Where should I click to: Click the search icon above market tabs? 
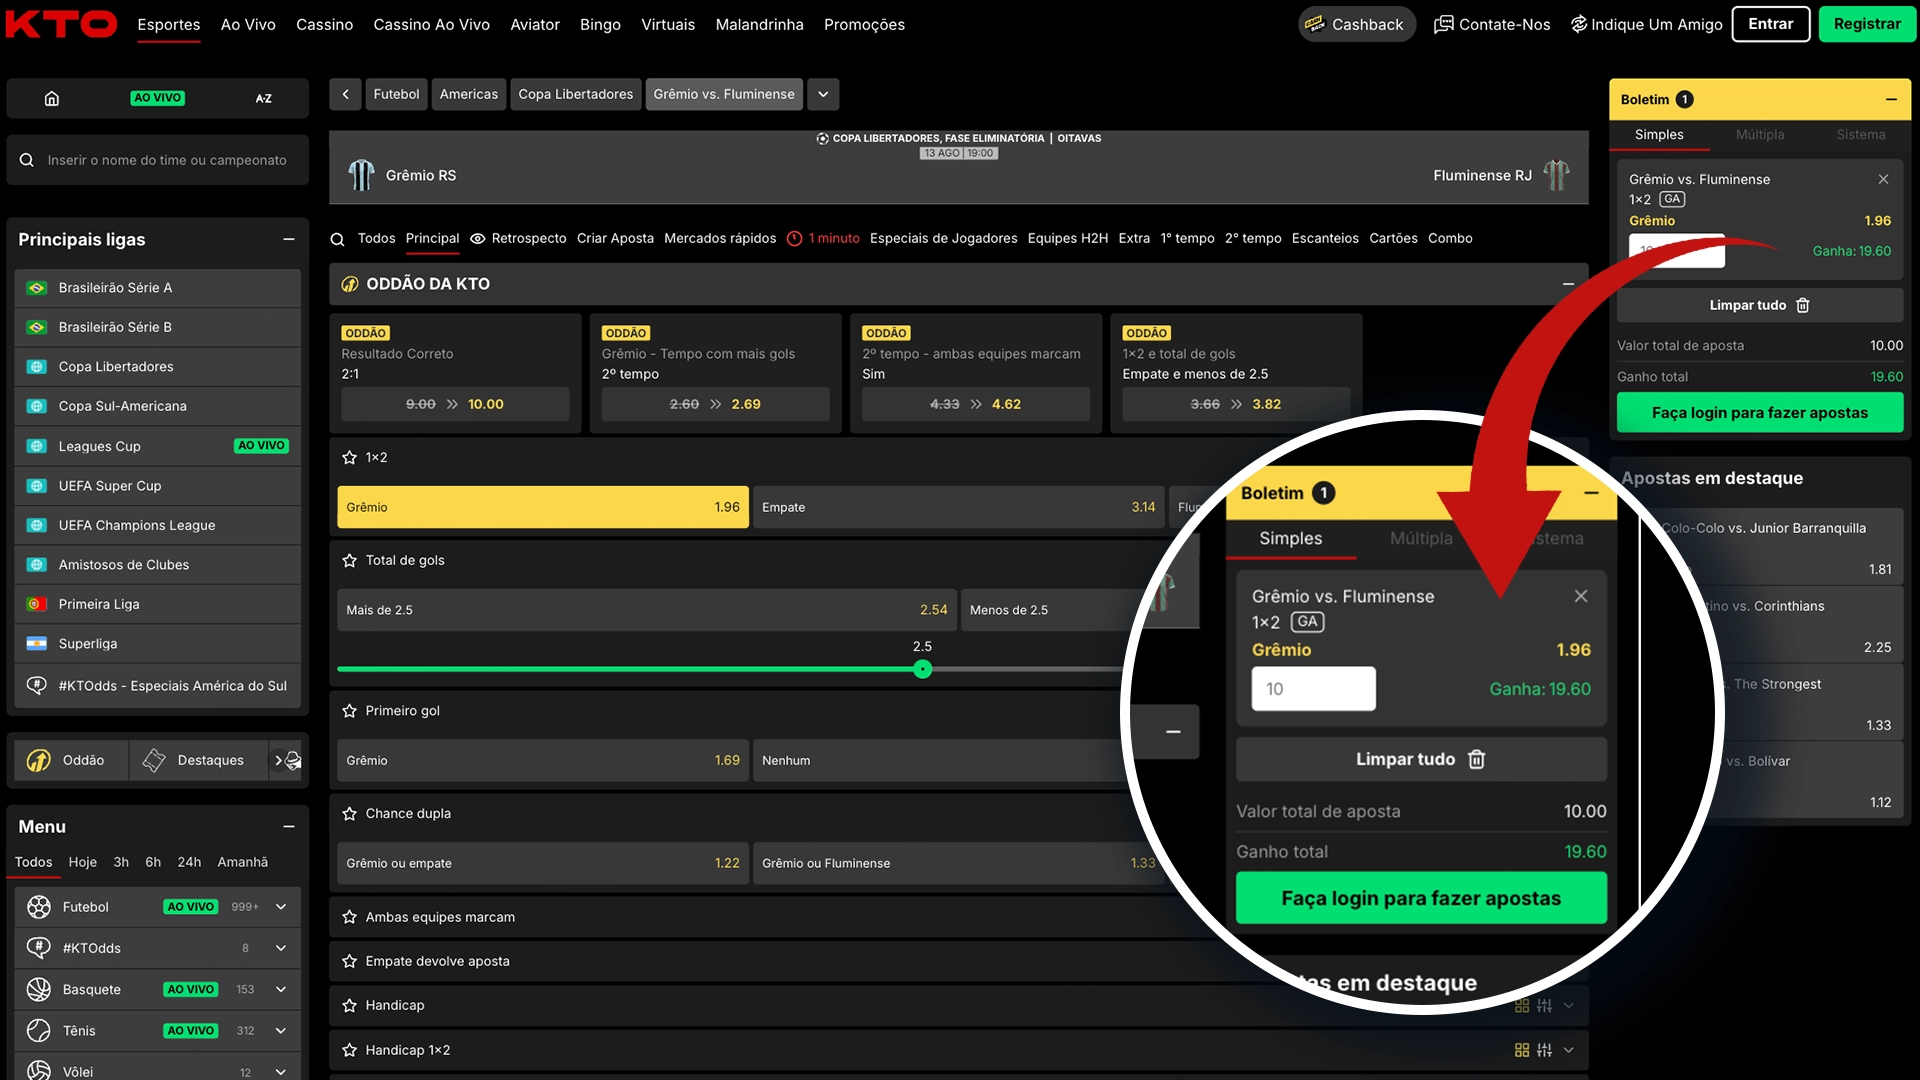coord(338,239)
